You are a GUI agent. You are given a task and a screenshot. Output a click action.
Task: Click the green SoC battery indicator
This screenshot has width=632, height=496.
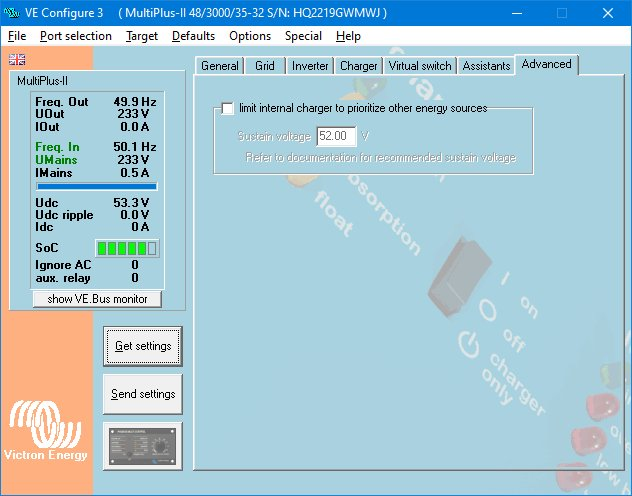click(x=126, y=247)
